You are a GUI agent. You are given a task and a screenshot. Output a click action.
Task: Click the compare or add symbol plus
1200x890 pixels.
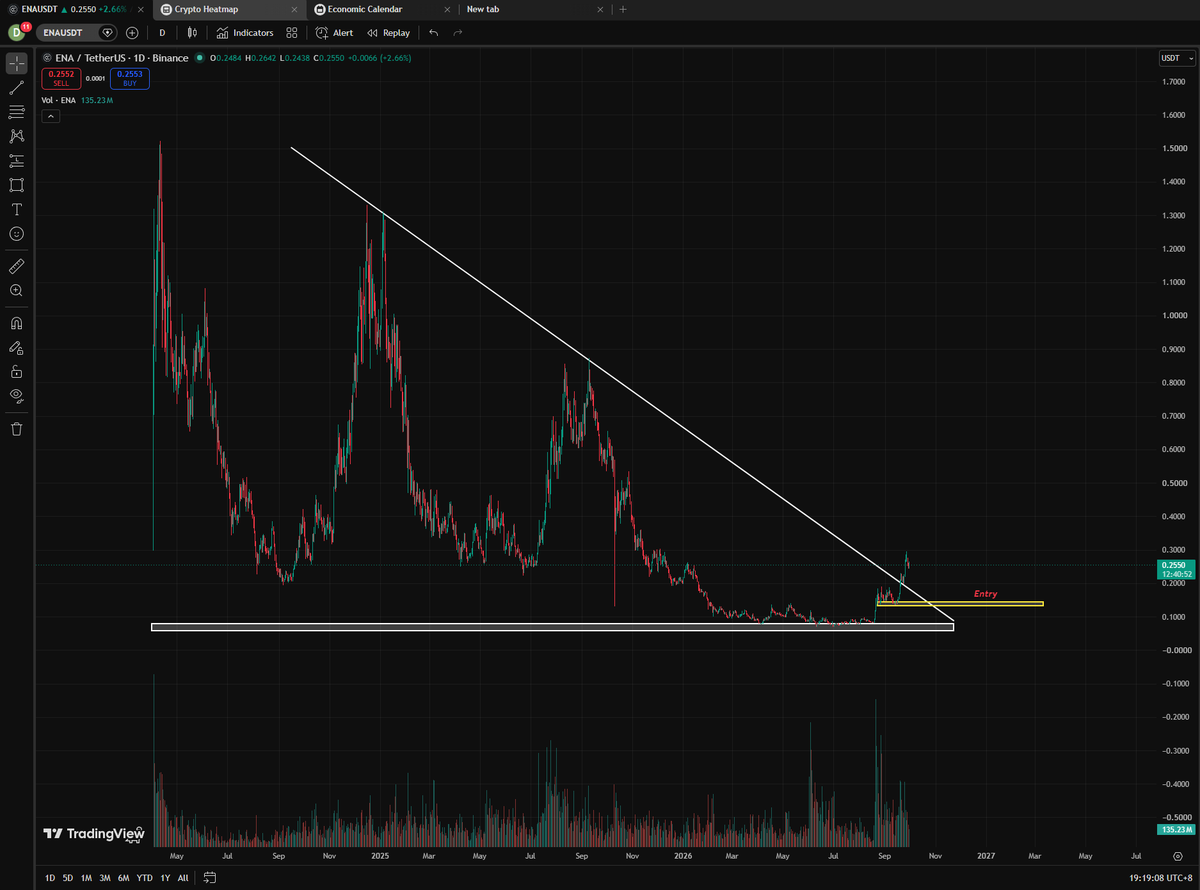[132, 33]
